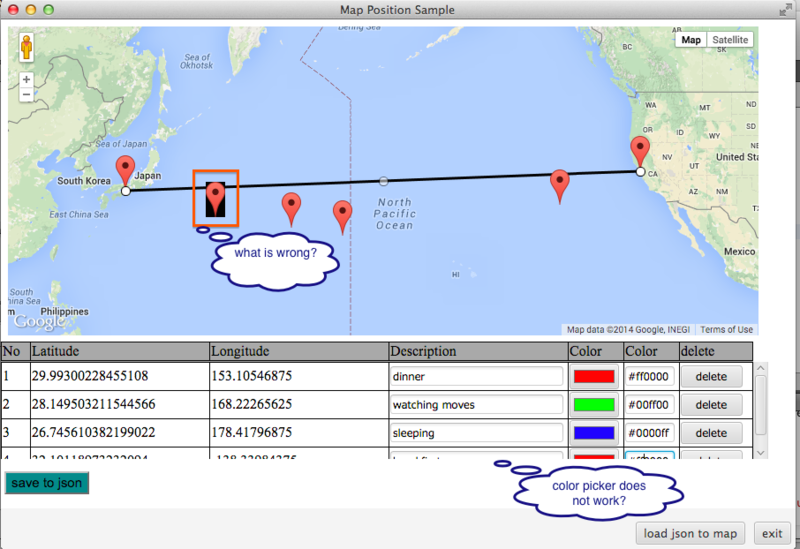
Task: Click the table scrollbar down arrow
Action: (761, 453)
